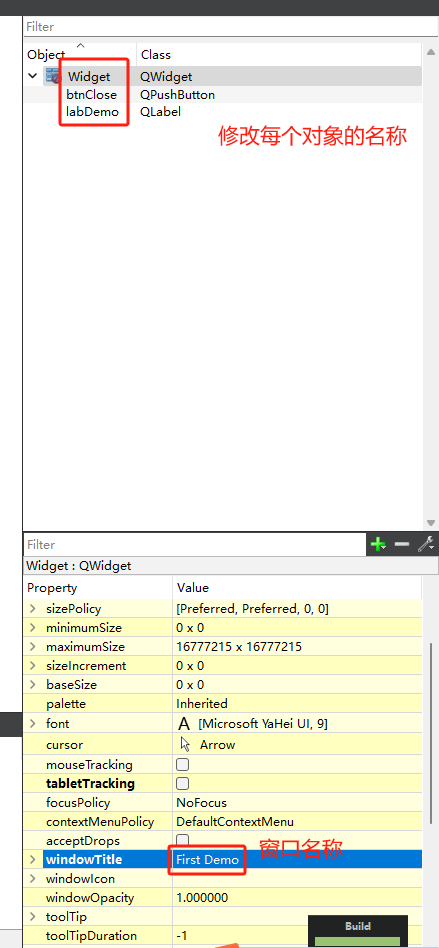Click the windowTitle value First Demo

pyautogui.click(x=207, y=859)
